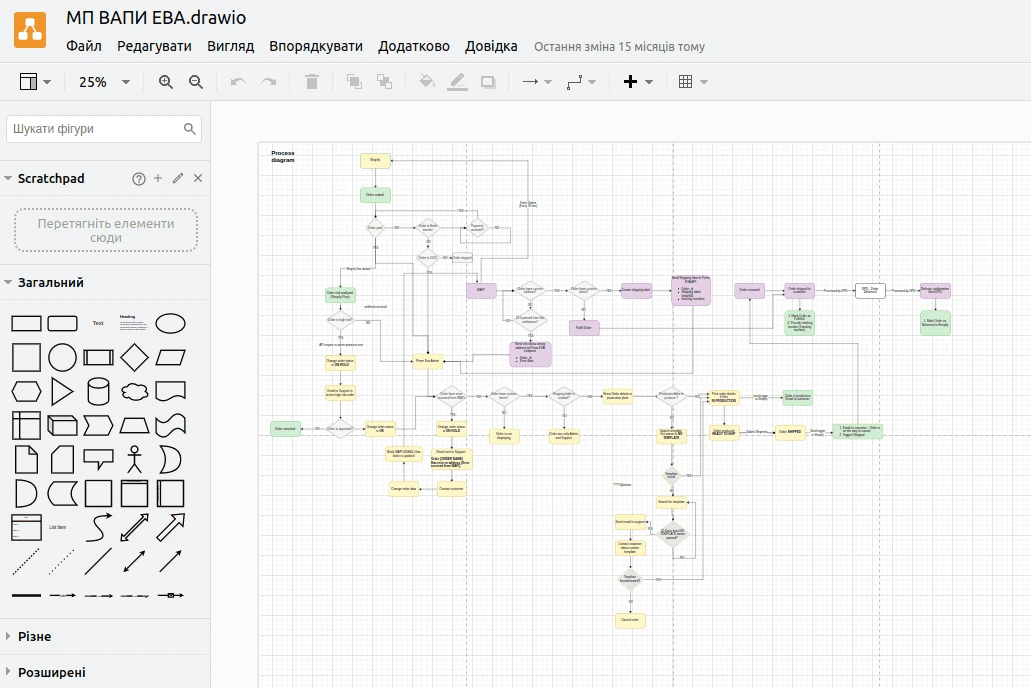1031x688 pixels.
Task: Click the zoom out magnifier icon
Action: 196,82
